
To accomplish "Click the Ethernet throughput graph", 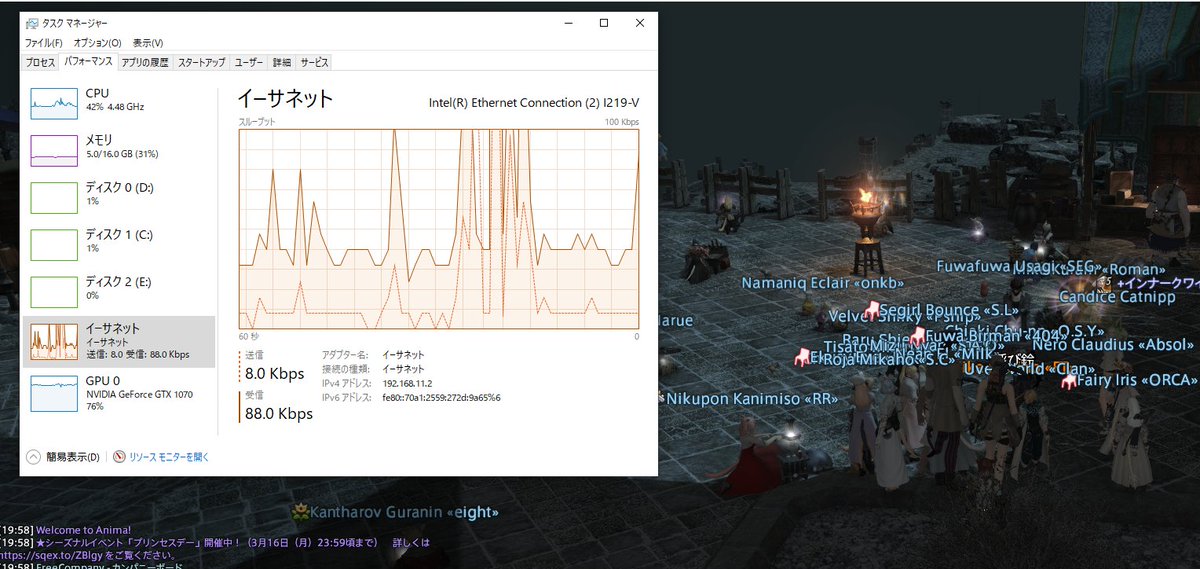I will coord(438,228).
